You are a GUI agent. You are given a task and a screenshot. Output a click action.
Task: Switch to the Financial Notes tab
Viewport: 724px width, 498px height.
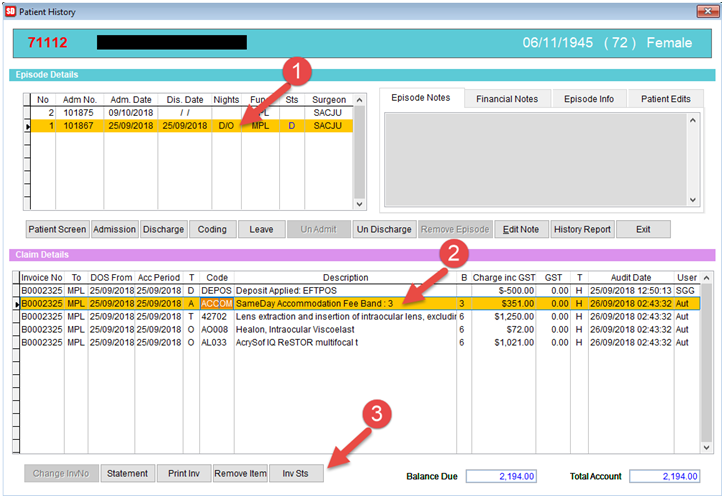(x=507, y=99)
